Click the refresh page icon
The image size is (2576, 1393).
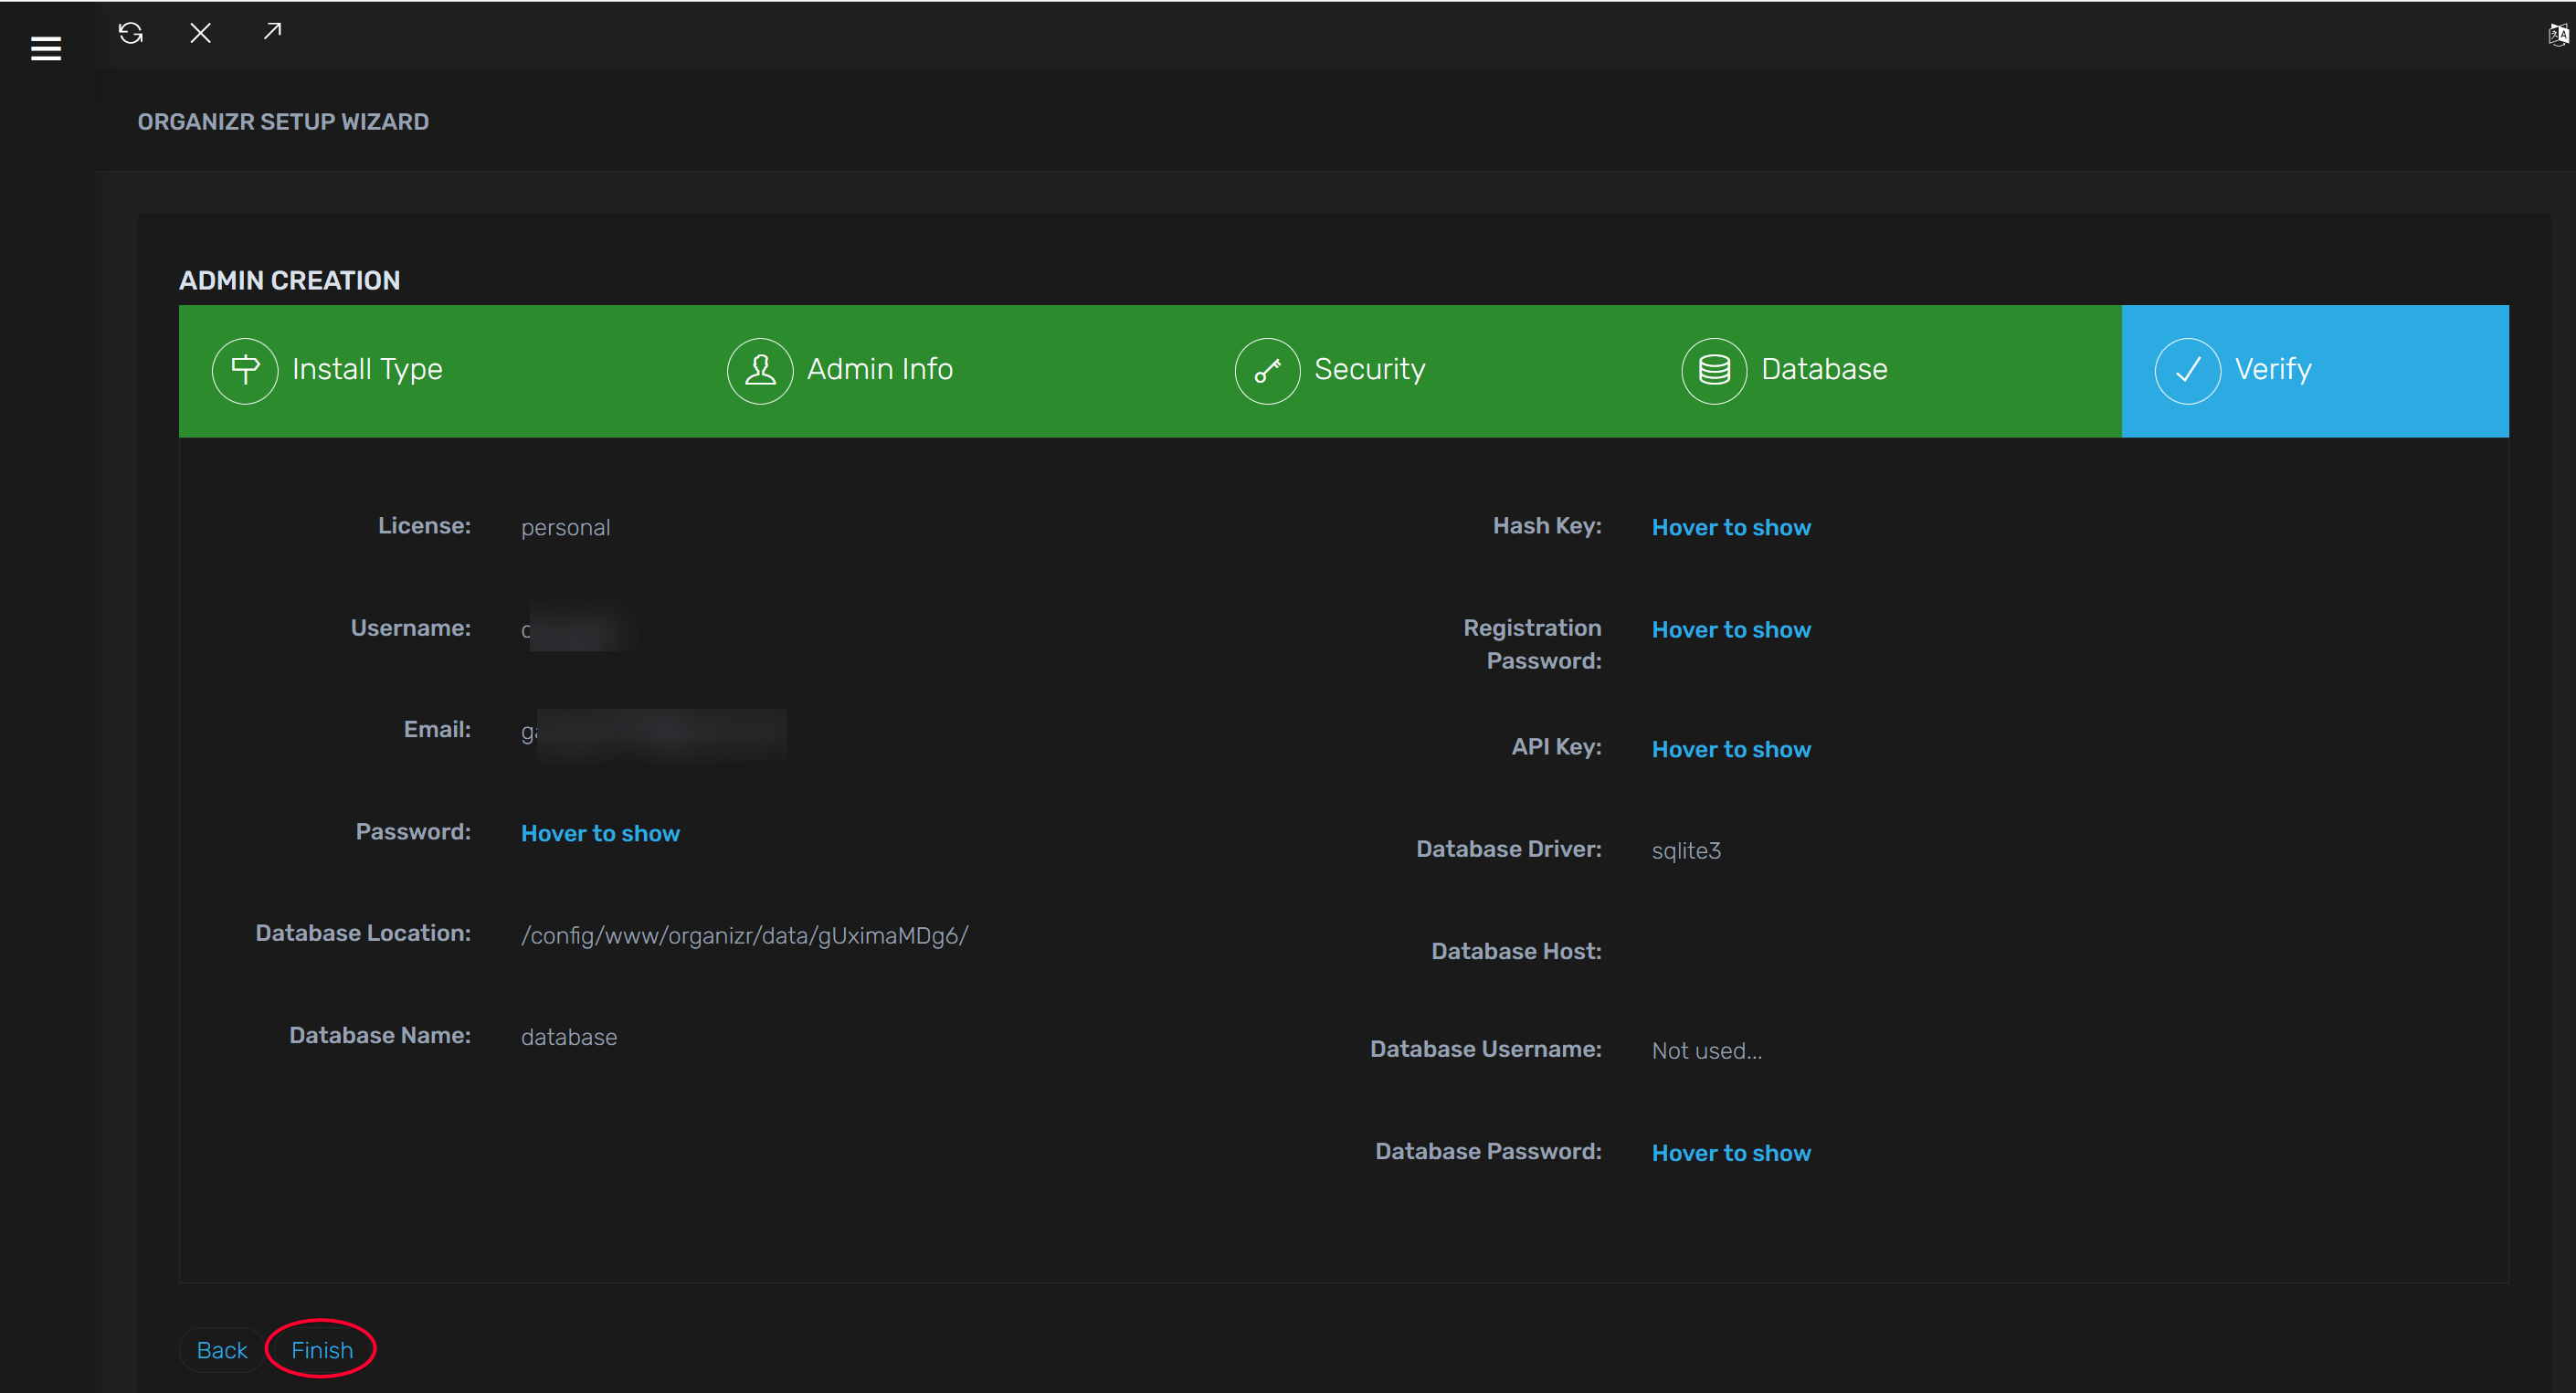click(131, 33)
